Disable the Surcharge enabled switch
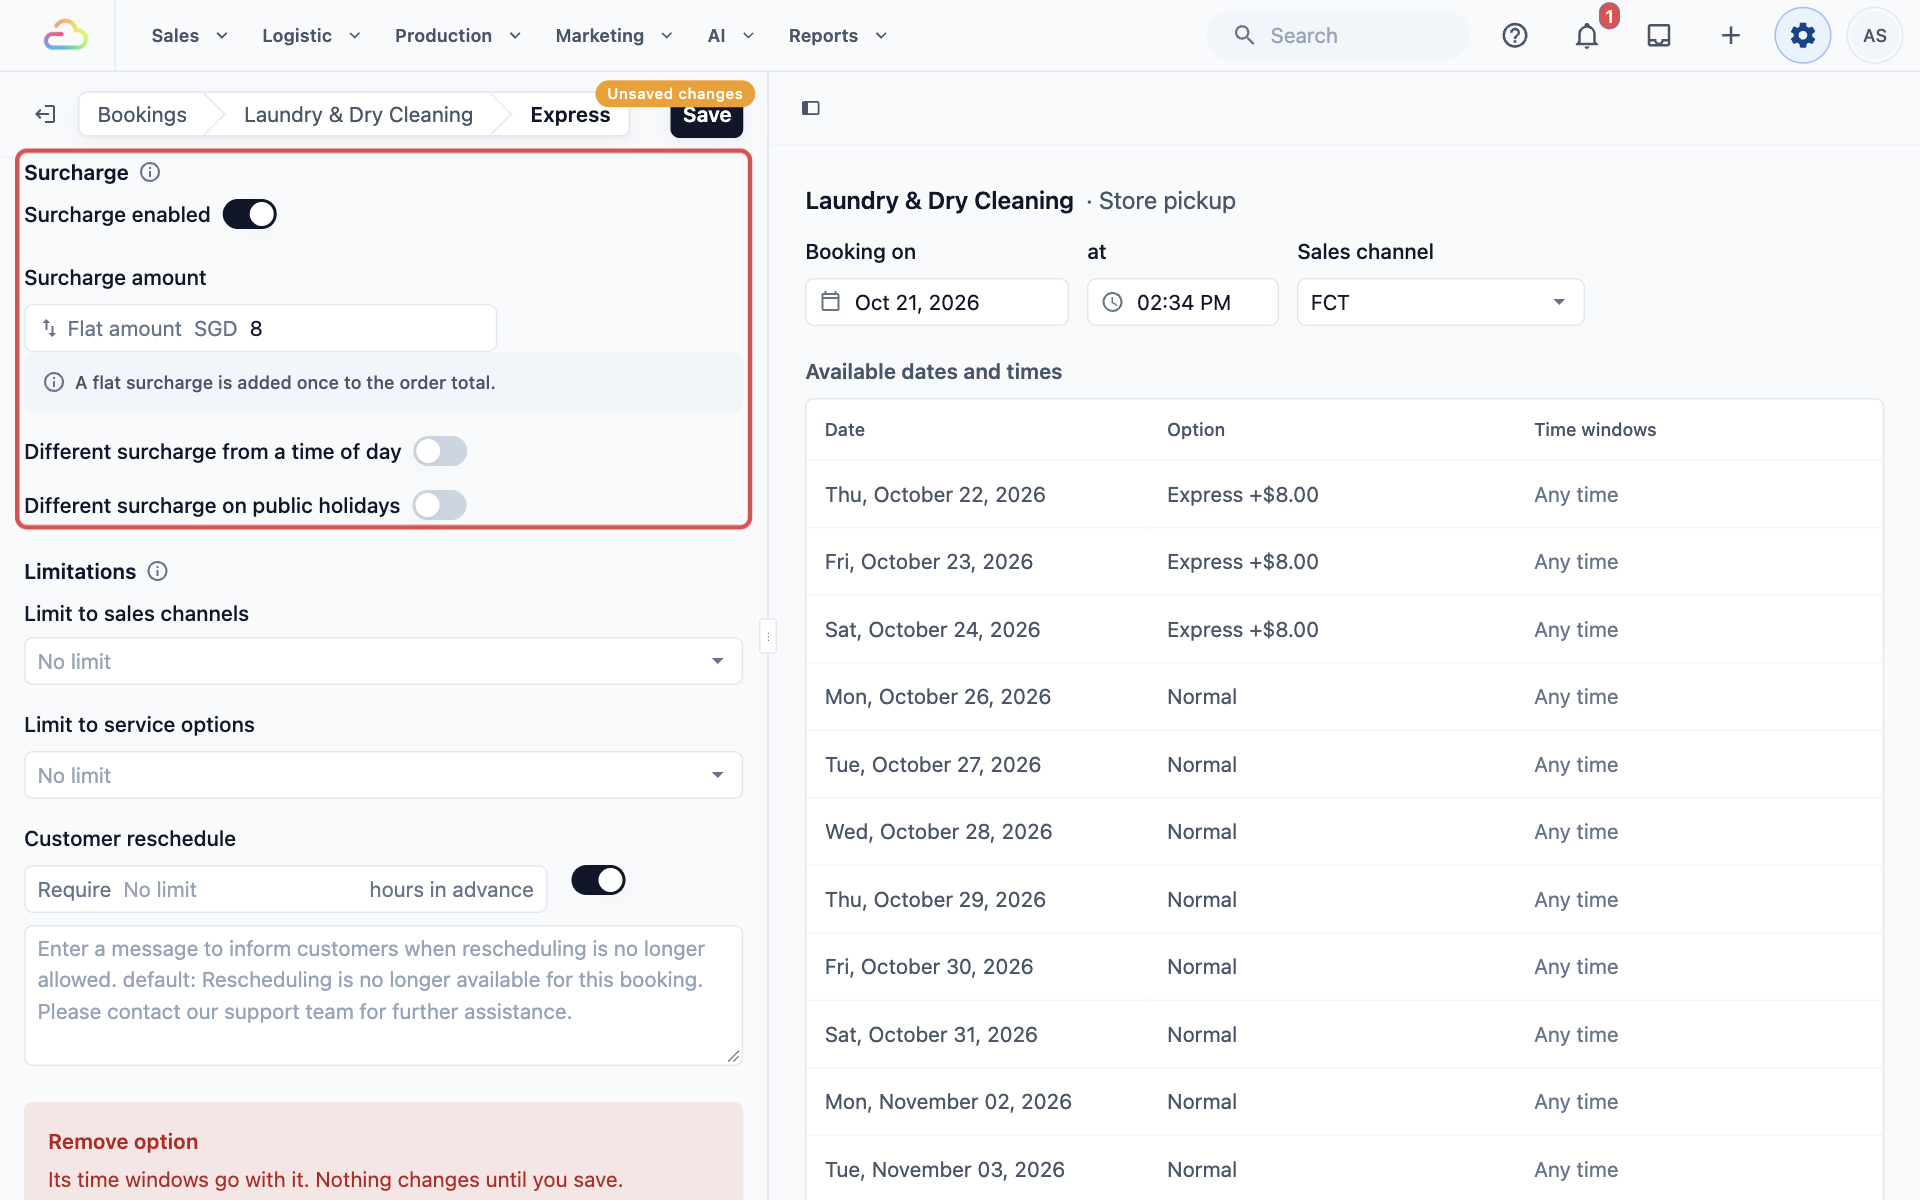 (250, 214)
